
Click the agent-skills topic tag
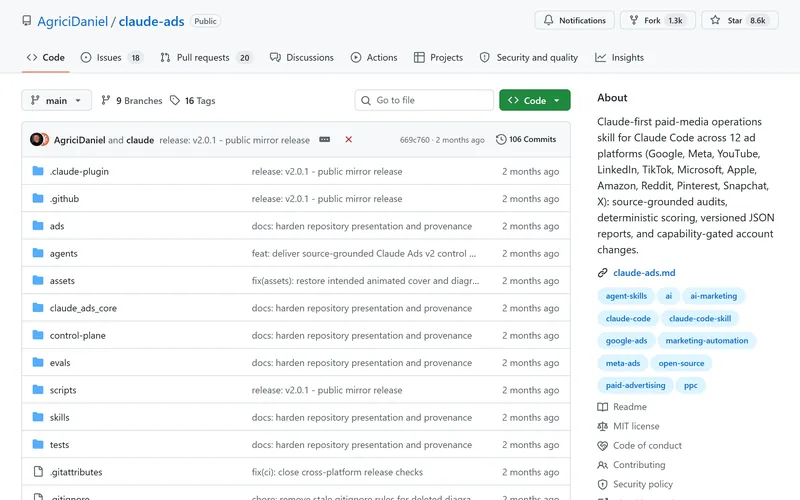tap(626, 296)
